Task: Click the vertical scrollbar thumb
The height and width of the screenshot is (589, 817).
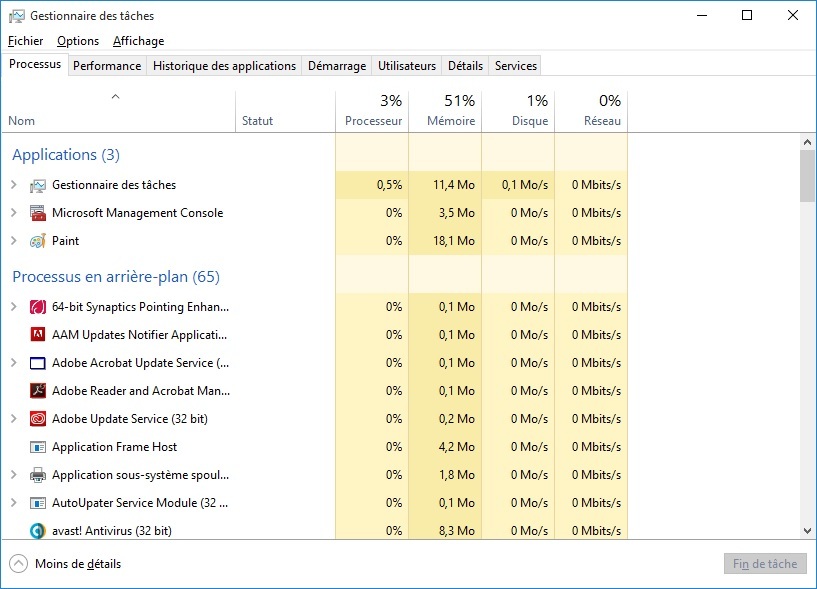Action: pyautogui.click(x=807, y=176)
